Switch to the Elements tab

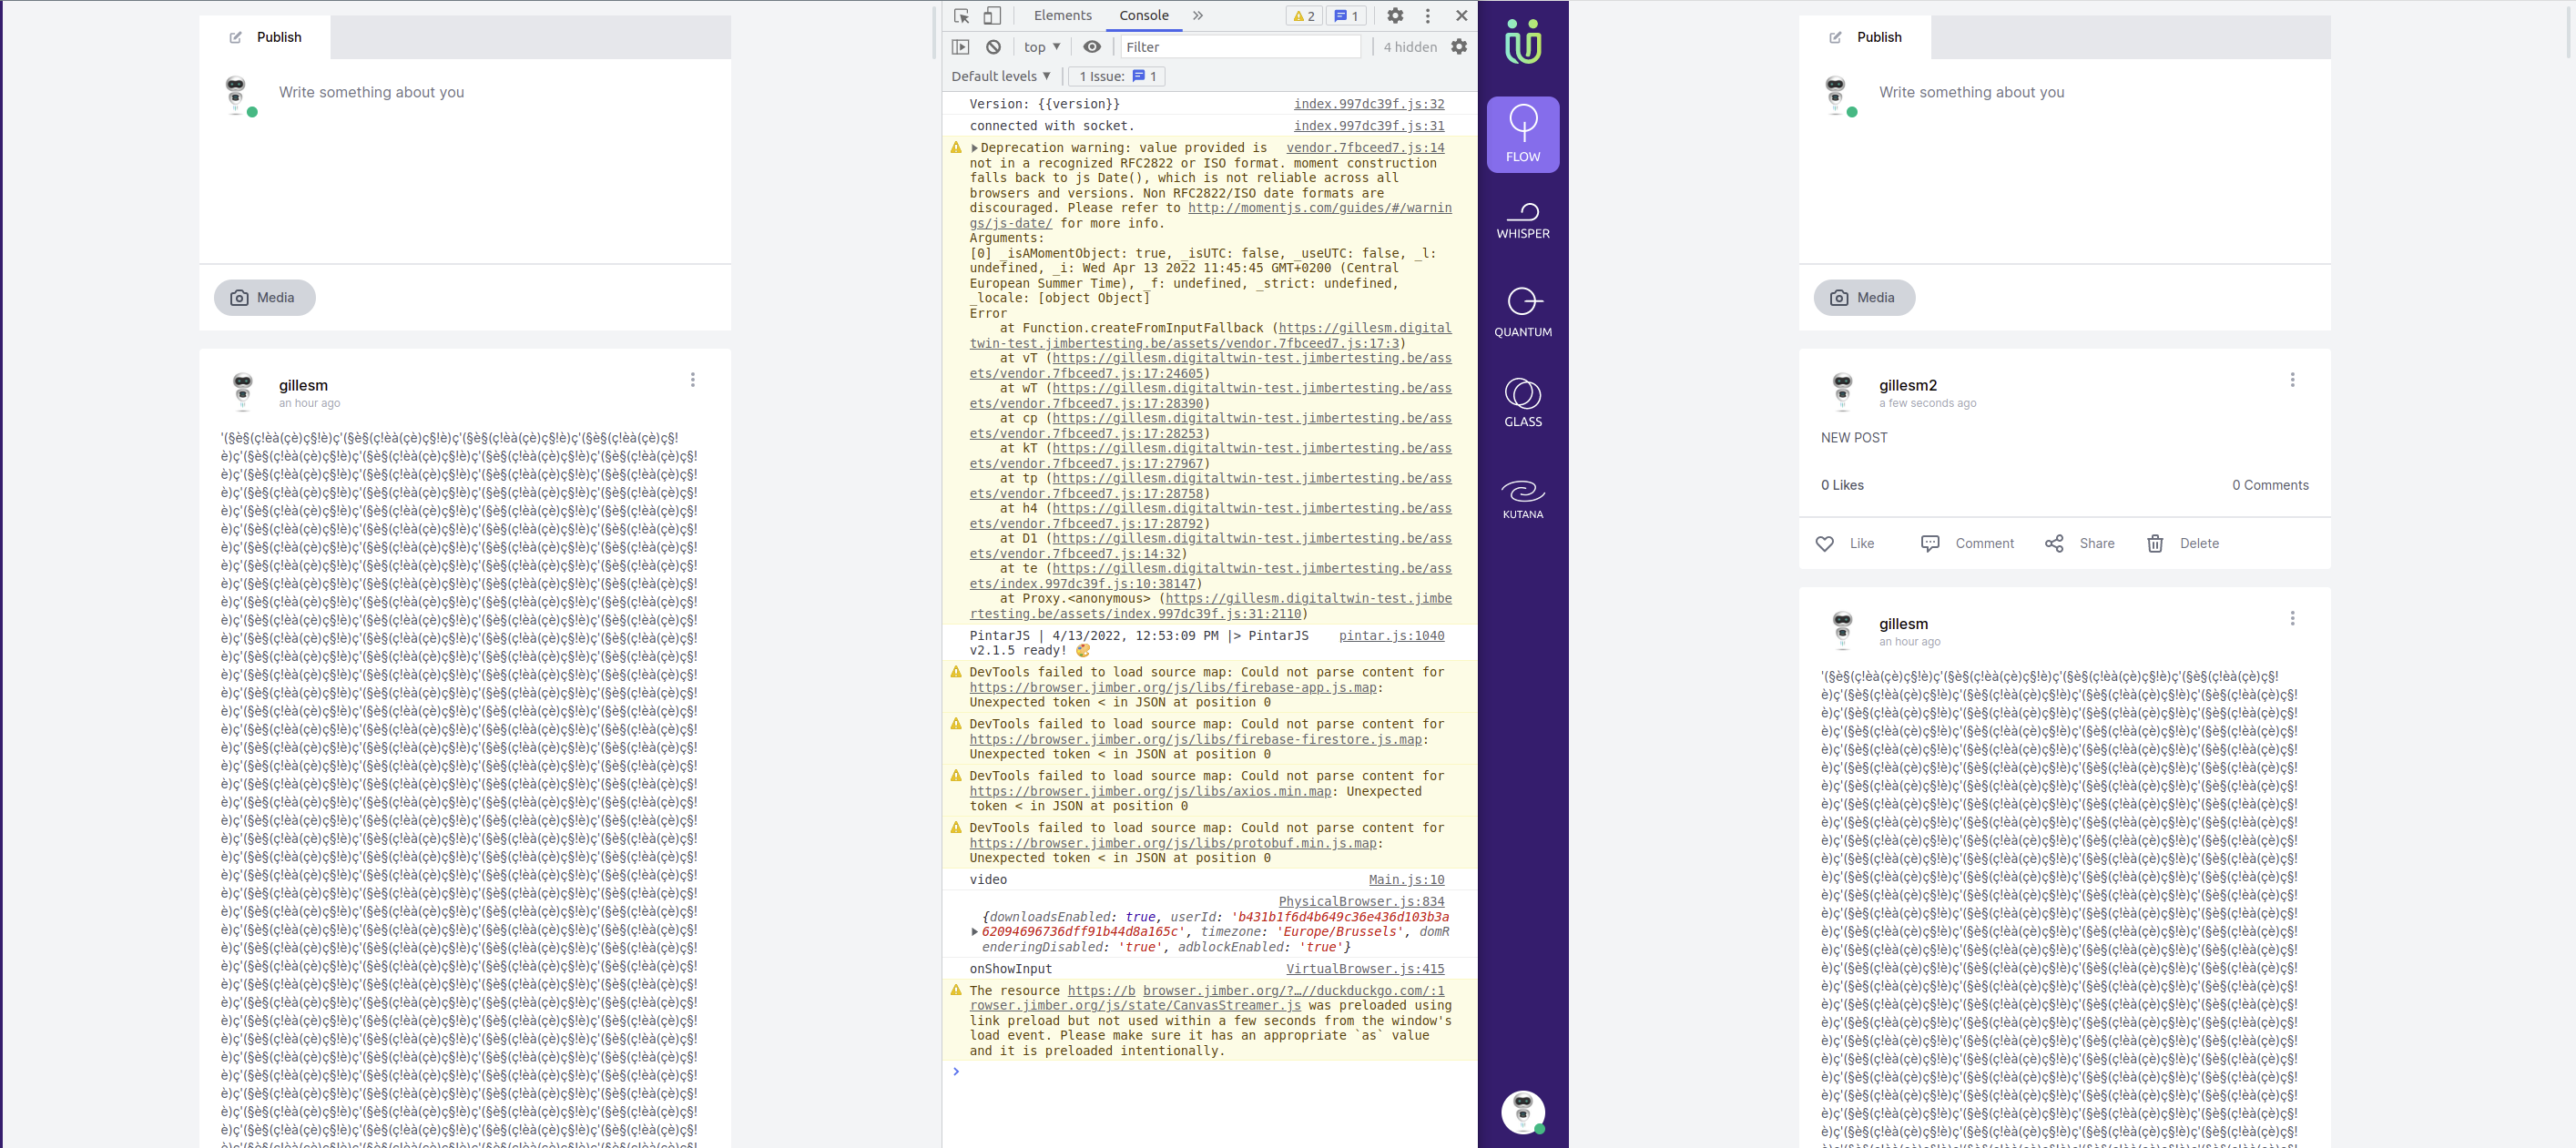pyautogui.click(x=1062, y=15)
